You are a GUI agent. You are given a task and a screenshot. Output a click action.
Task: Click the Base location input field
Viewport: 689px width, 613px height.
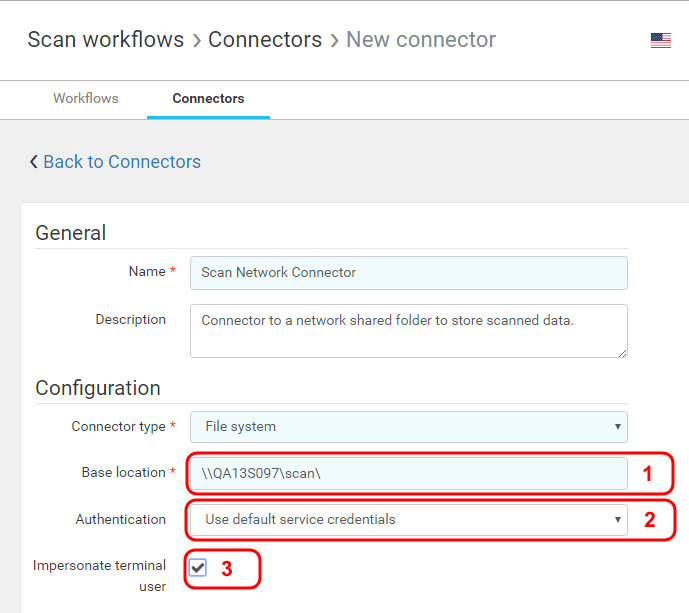pyautogui.click(x=408, y=473)
